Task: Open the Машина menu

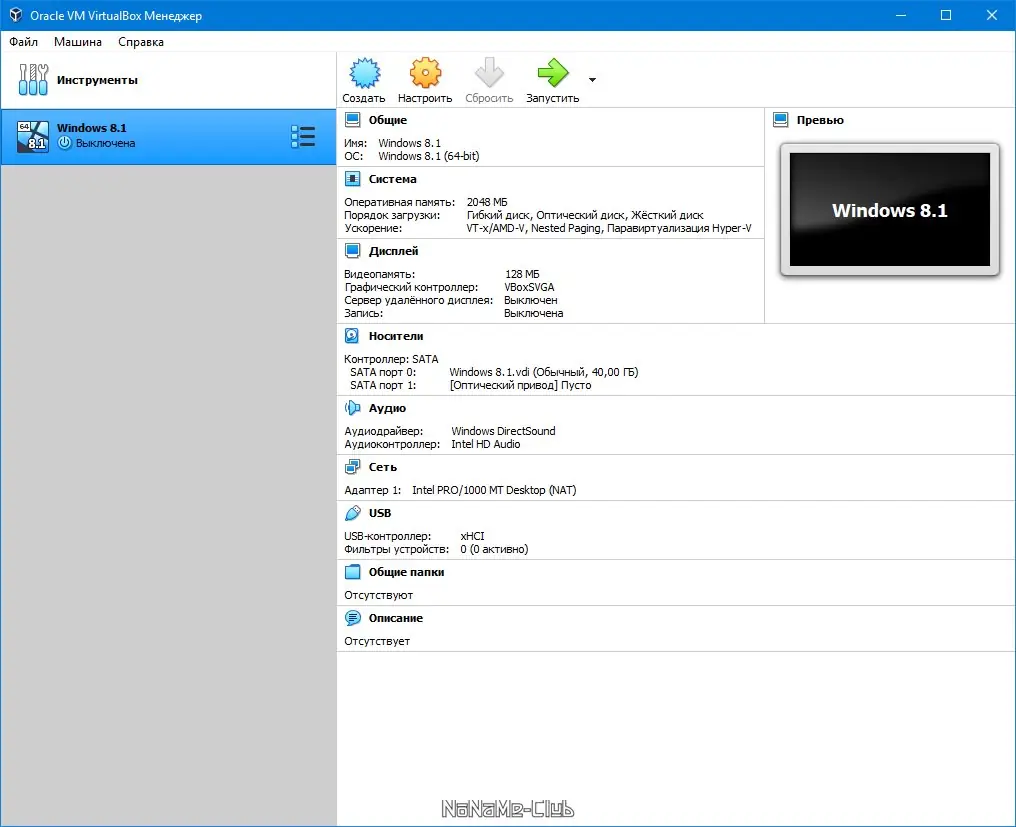Action: pyautogui.click(x=78, y=41)
